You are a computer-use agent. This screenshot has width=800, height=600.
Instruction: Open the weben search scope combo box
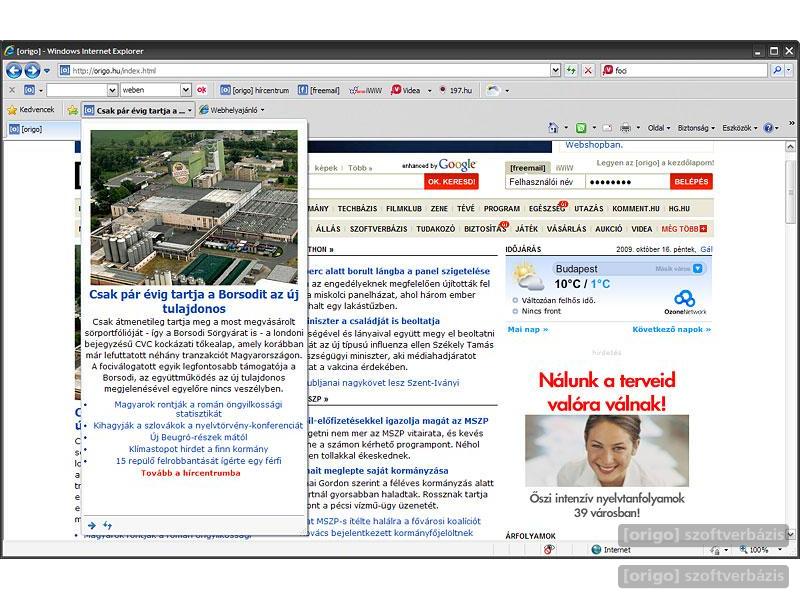(x=156, y=90)
